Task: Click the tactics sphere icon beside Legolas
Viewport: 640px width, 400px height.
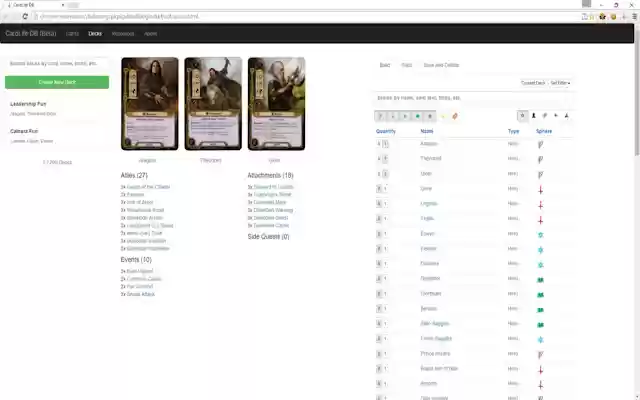Action: coord(540,205)
